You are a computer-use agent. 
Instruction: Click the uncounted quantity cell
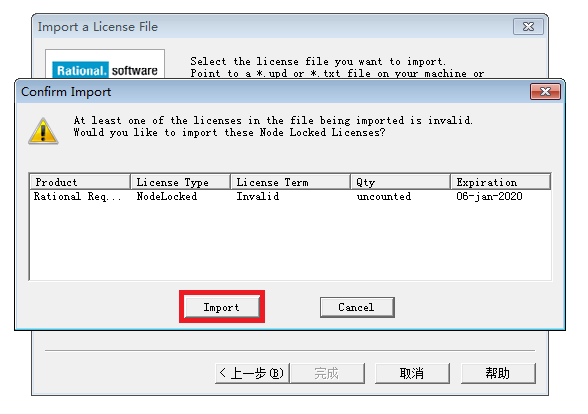[384, 196]
